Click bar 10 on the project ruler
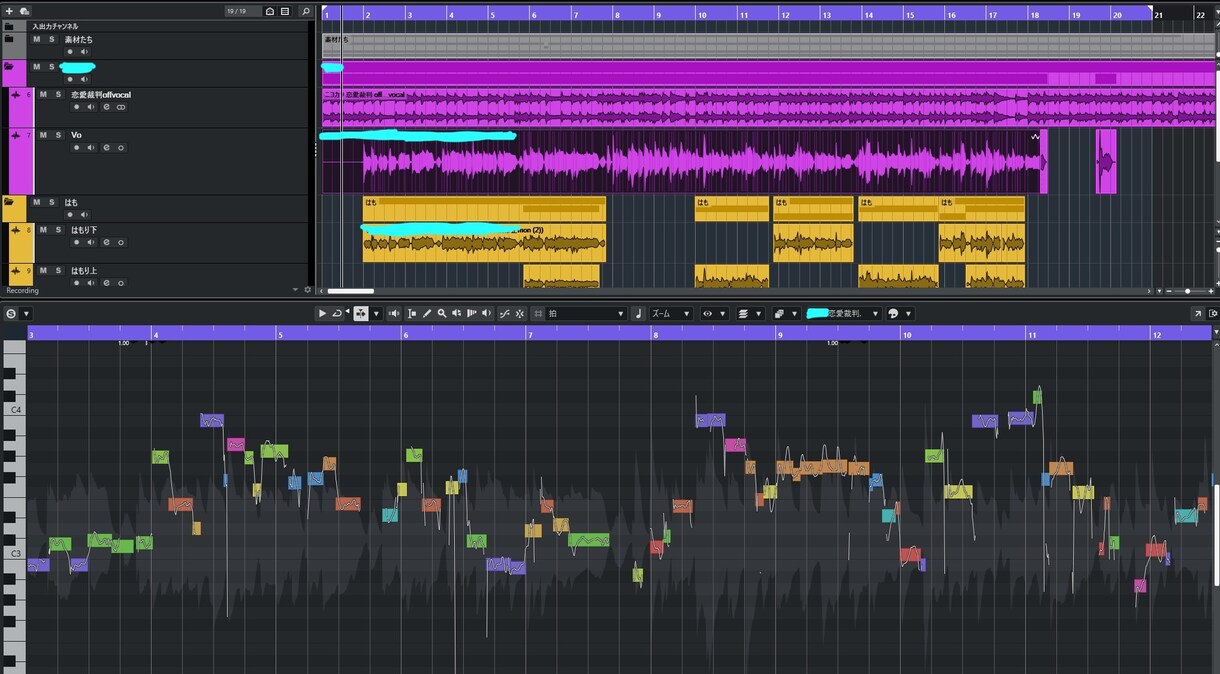1220x674 pixels. point(700,13)
